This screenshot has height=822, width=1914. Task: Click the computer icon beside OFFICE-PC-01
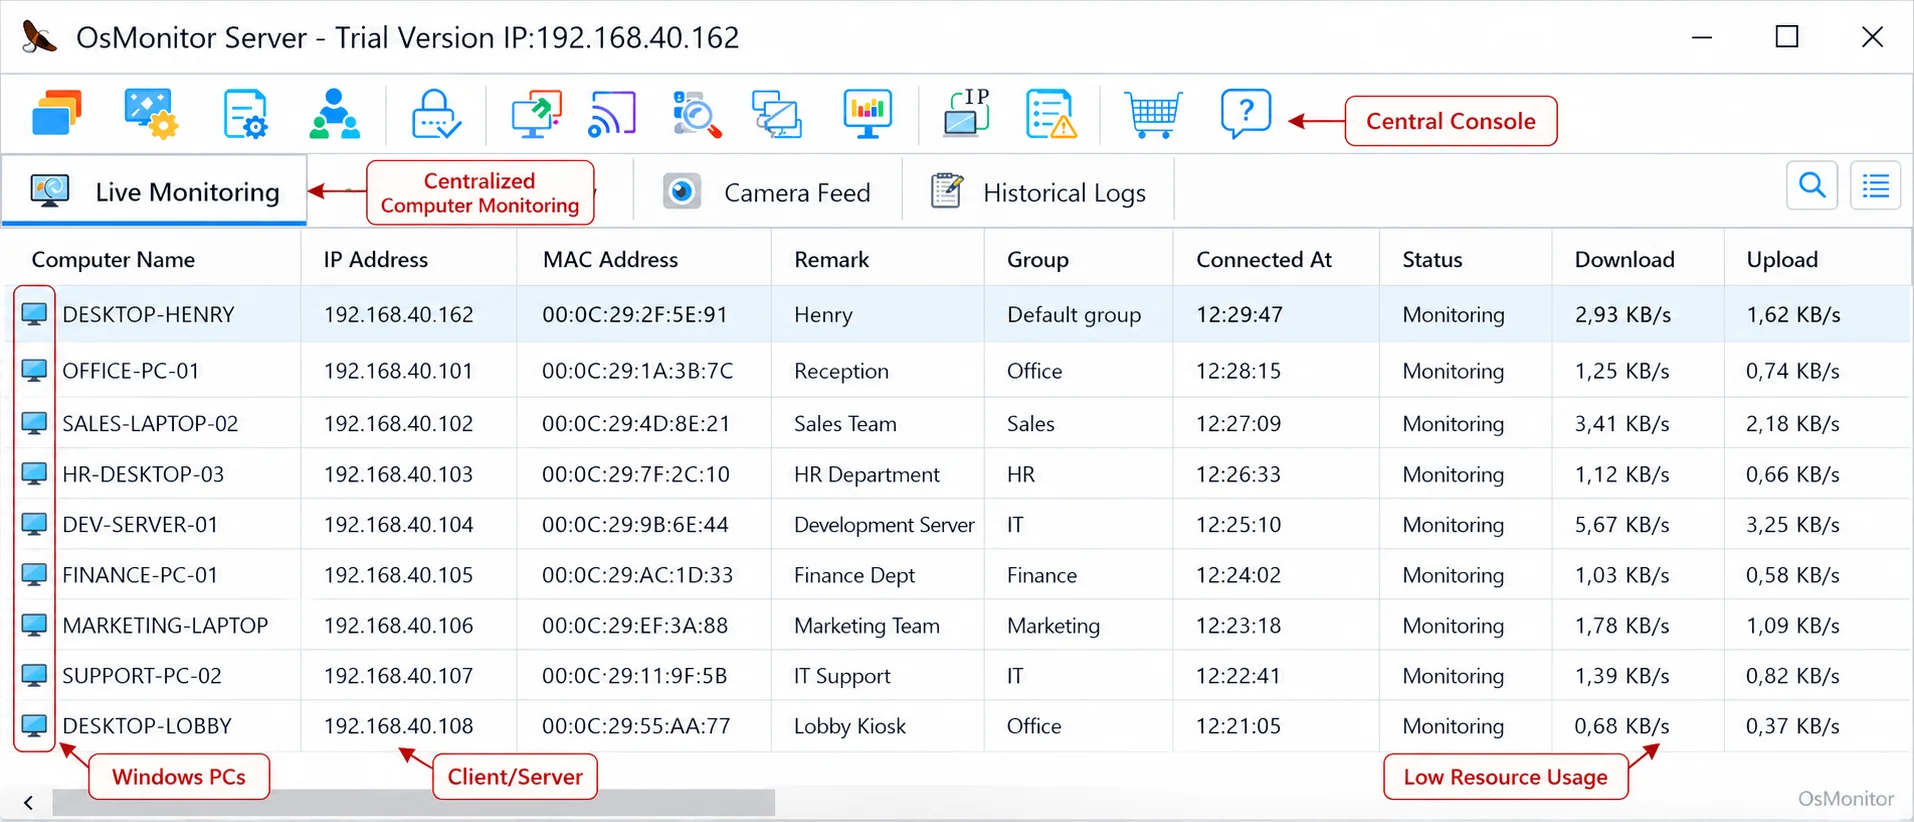(34, 371)
